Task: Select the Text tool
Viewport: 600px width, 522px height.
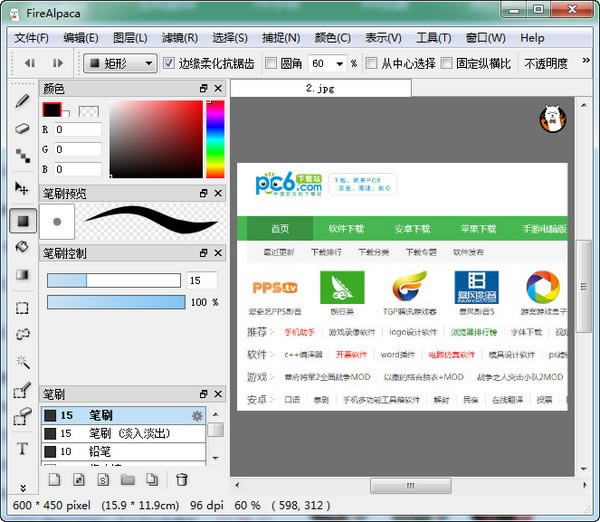Action: pos(22,448)
